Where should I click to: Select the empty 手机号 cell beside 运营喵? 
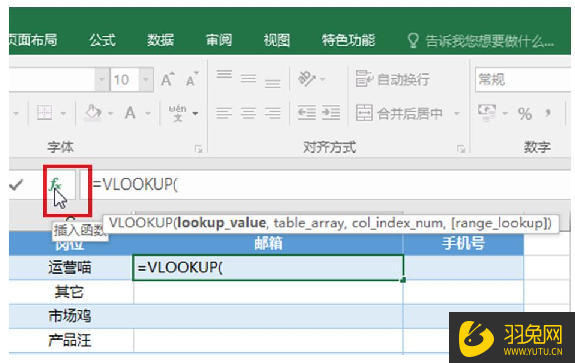(x=463, y=268)
